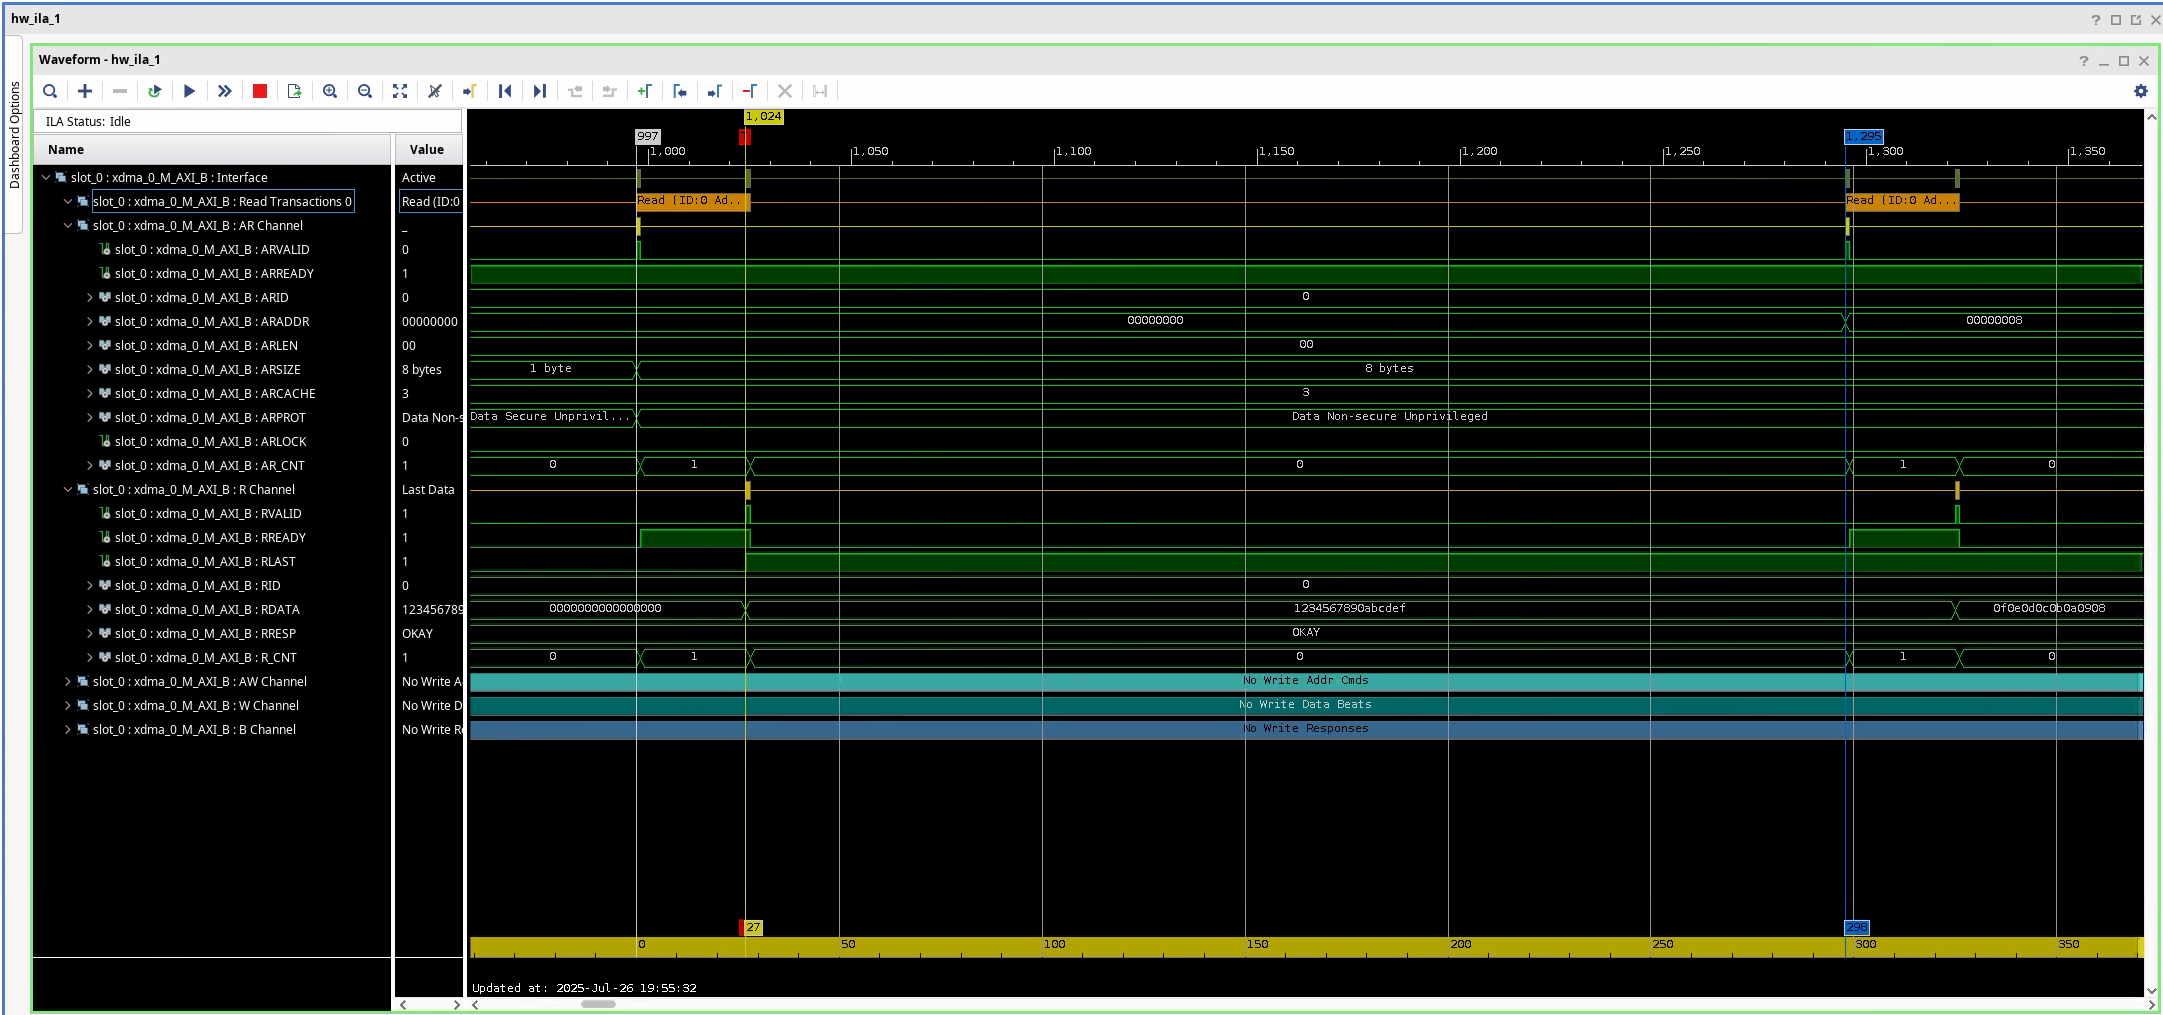The image size is (2163, 1015).
Task: Click the horizontal scrollbar thumb under waveform
Action: pos(598,1004)
